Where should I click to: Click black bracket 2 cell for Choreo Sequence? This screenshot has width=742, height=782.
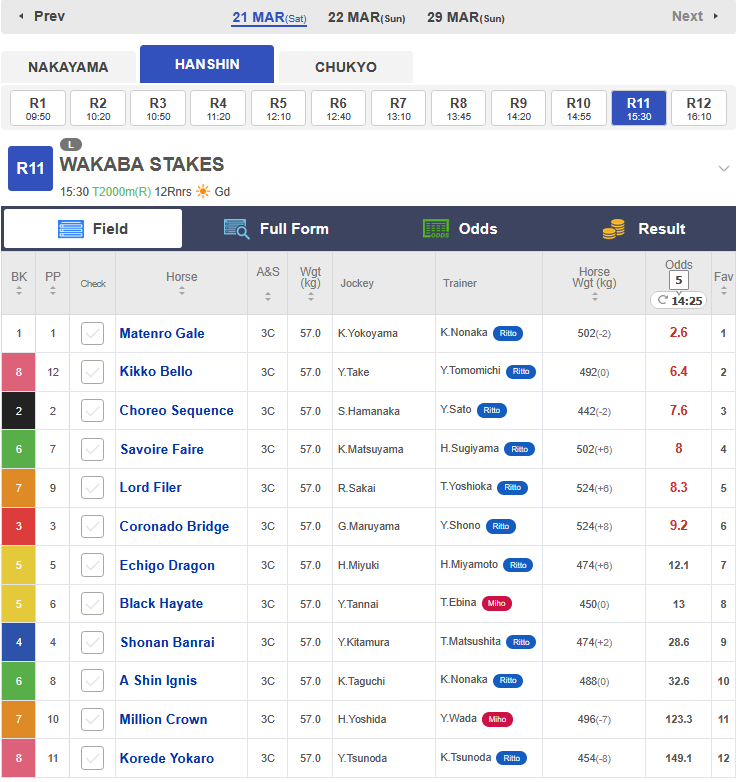point(18,410)
